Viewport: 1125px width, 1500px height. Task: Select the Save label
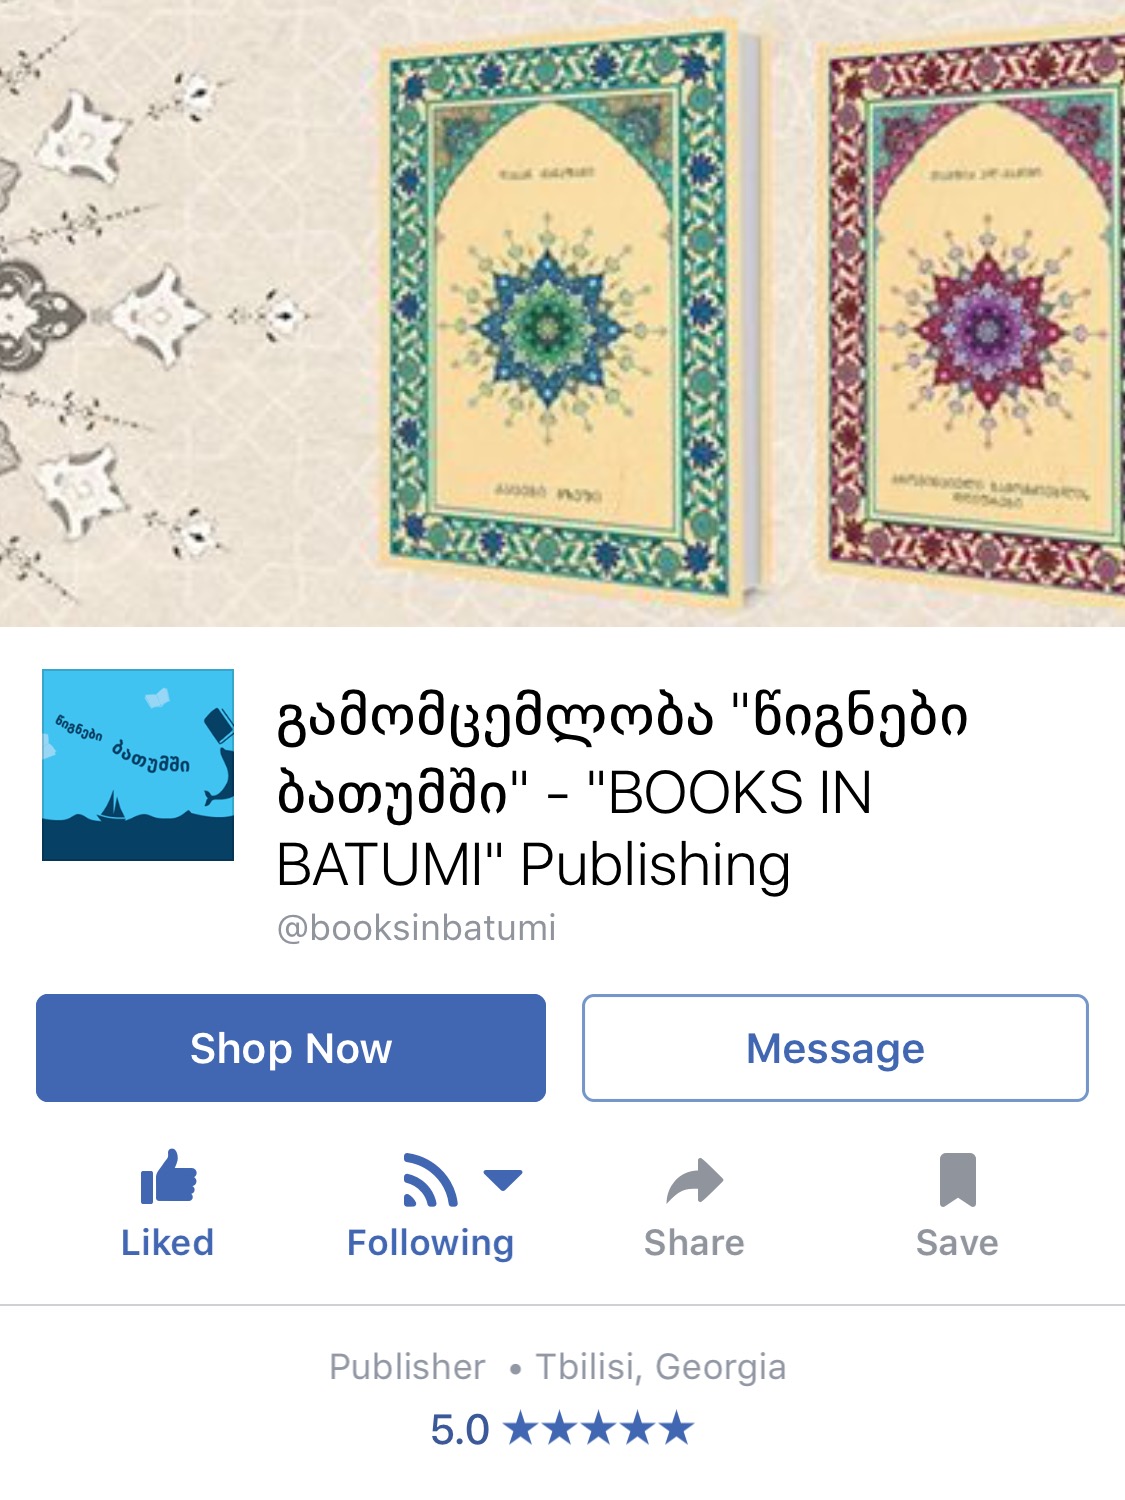pos(957,1243)
